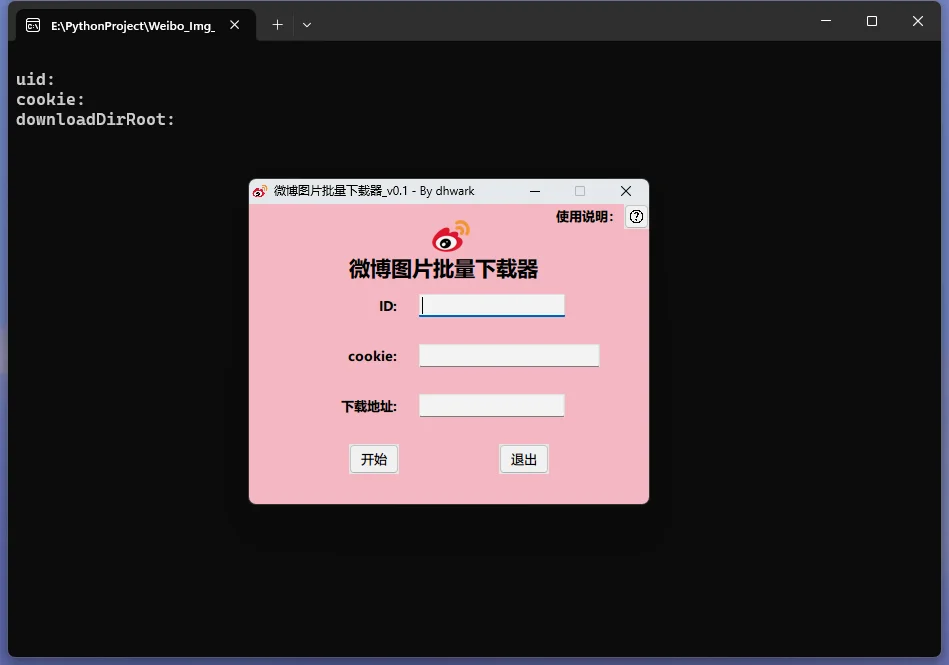Minimize the Weibo downloader dialog
949x665 pixels.
tap(535, 191)
